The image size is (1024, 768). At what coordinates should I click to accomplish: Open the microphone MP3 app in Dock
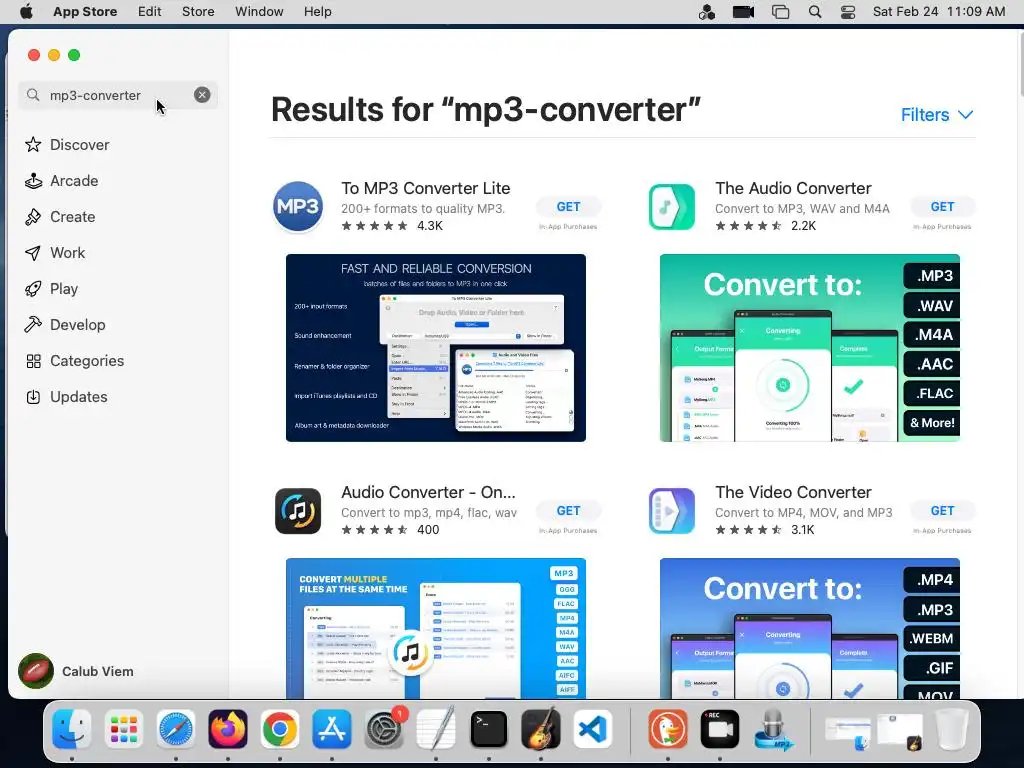[x=773, y=729]
